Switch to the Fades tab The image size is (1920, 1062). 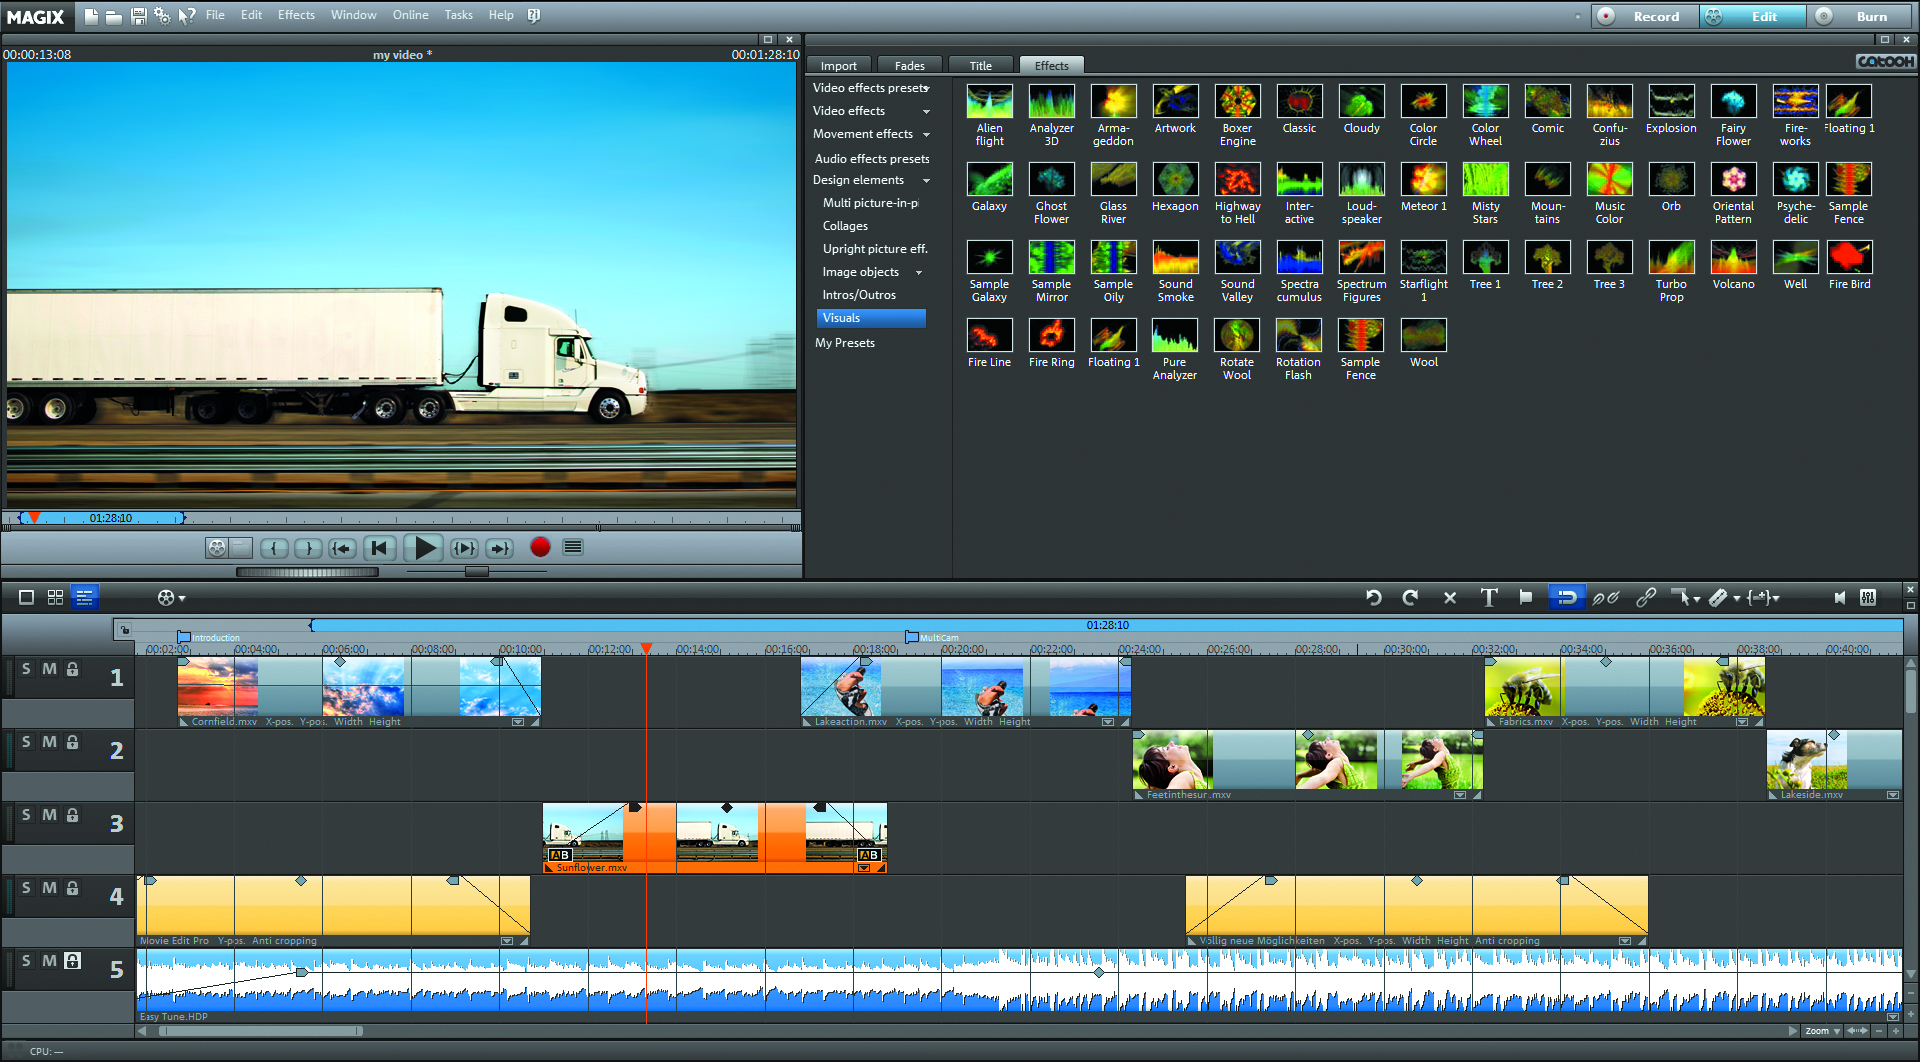click(x=909, y=66)
